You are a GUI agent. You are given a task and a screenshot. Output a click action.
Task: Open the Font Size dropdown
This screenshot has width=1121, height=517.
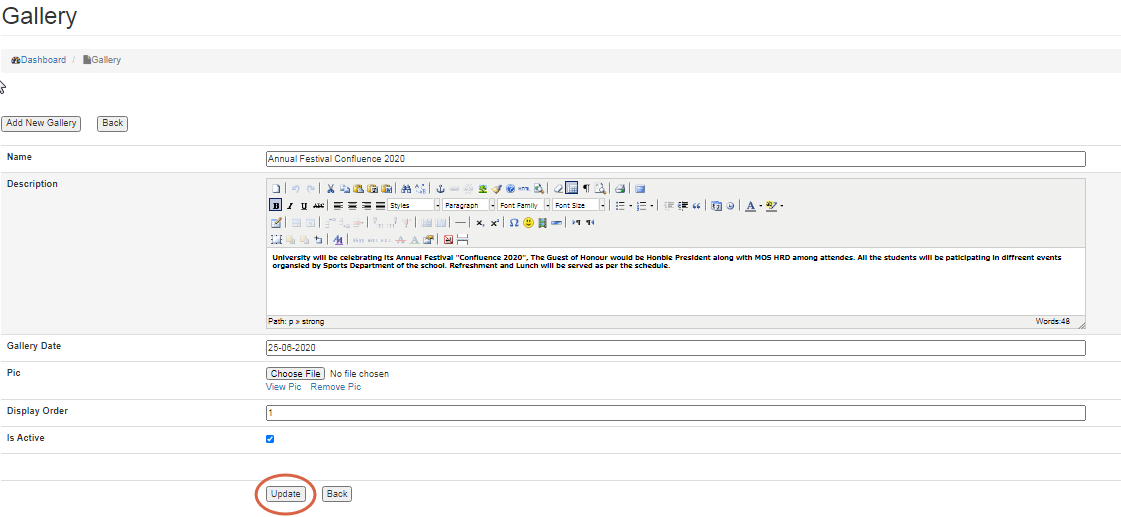tap(579, 205)
